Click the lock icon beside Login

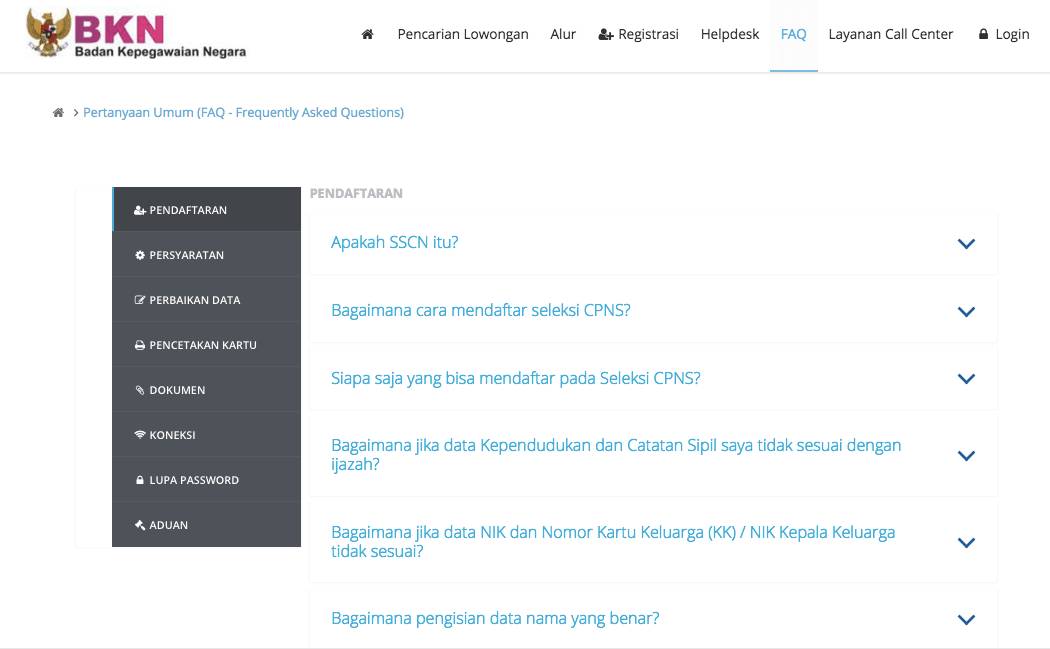pyautogui.click(x=983, y=33)
